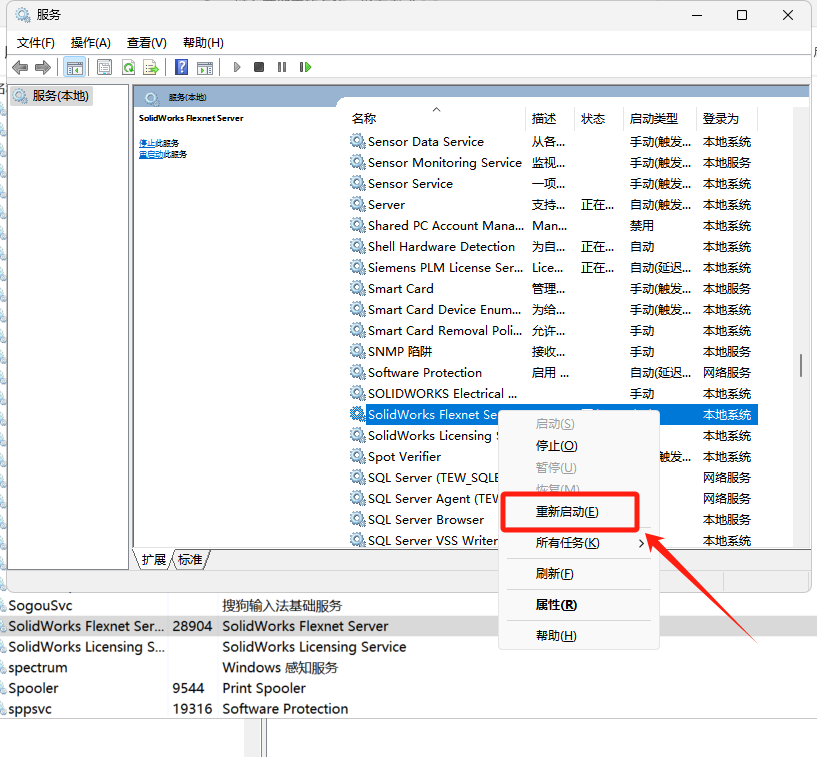Click gear icon of Shell Hardware Detection
817x757 pixels.
(x=357, y=246)
